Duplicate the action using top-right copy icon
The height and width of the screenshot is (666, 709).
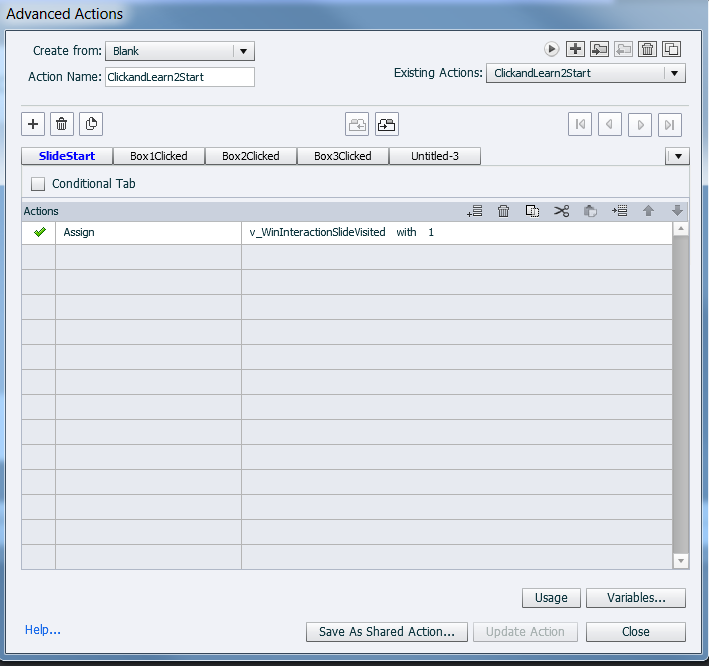pyautogui.click(x=671, y=49)
